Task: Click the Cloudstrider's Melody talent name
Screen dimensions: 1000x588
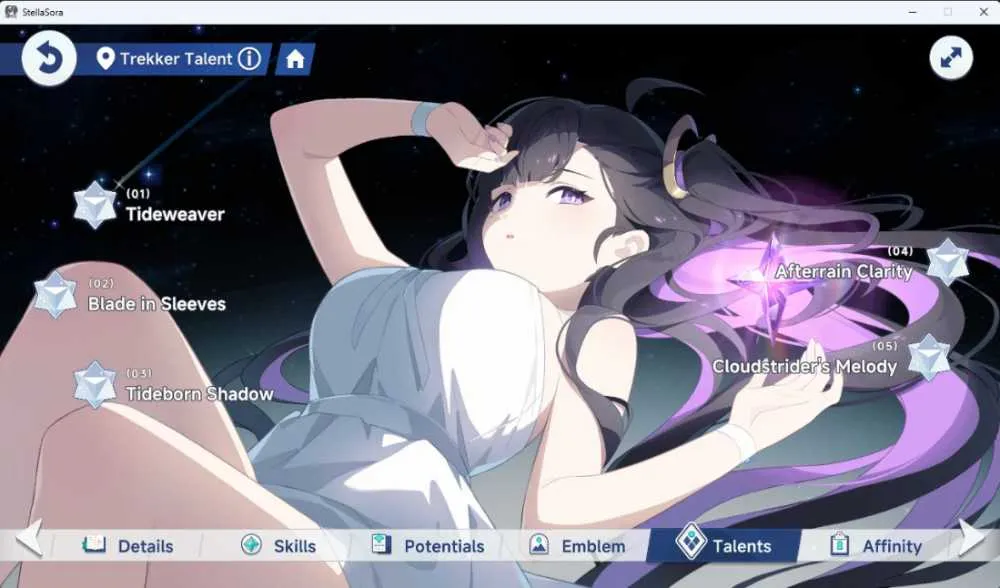Action: tap(804, 367)
